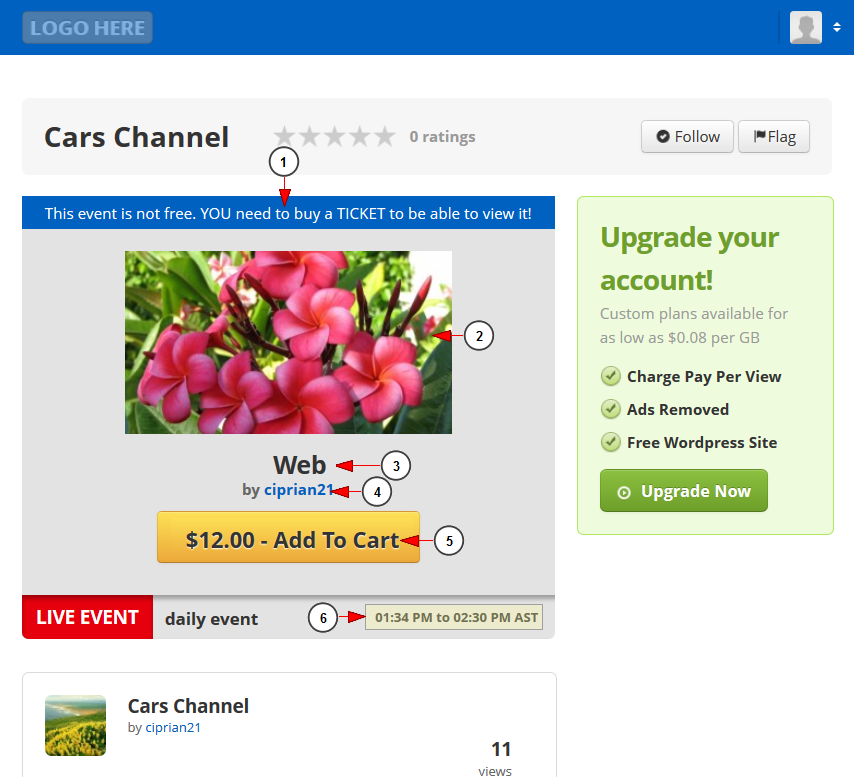Click the LIVE EVENT badge

pyautogui.click(x=88, y=617)
